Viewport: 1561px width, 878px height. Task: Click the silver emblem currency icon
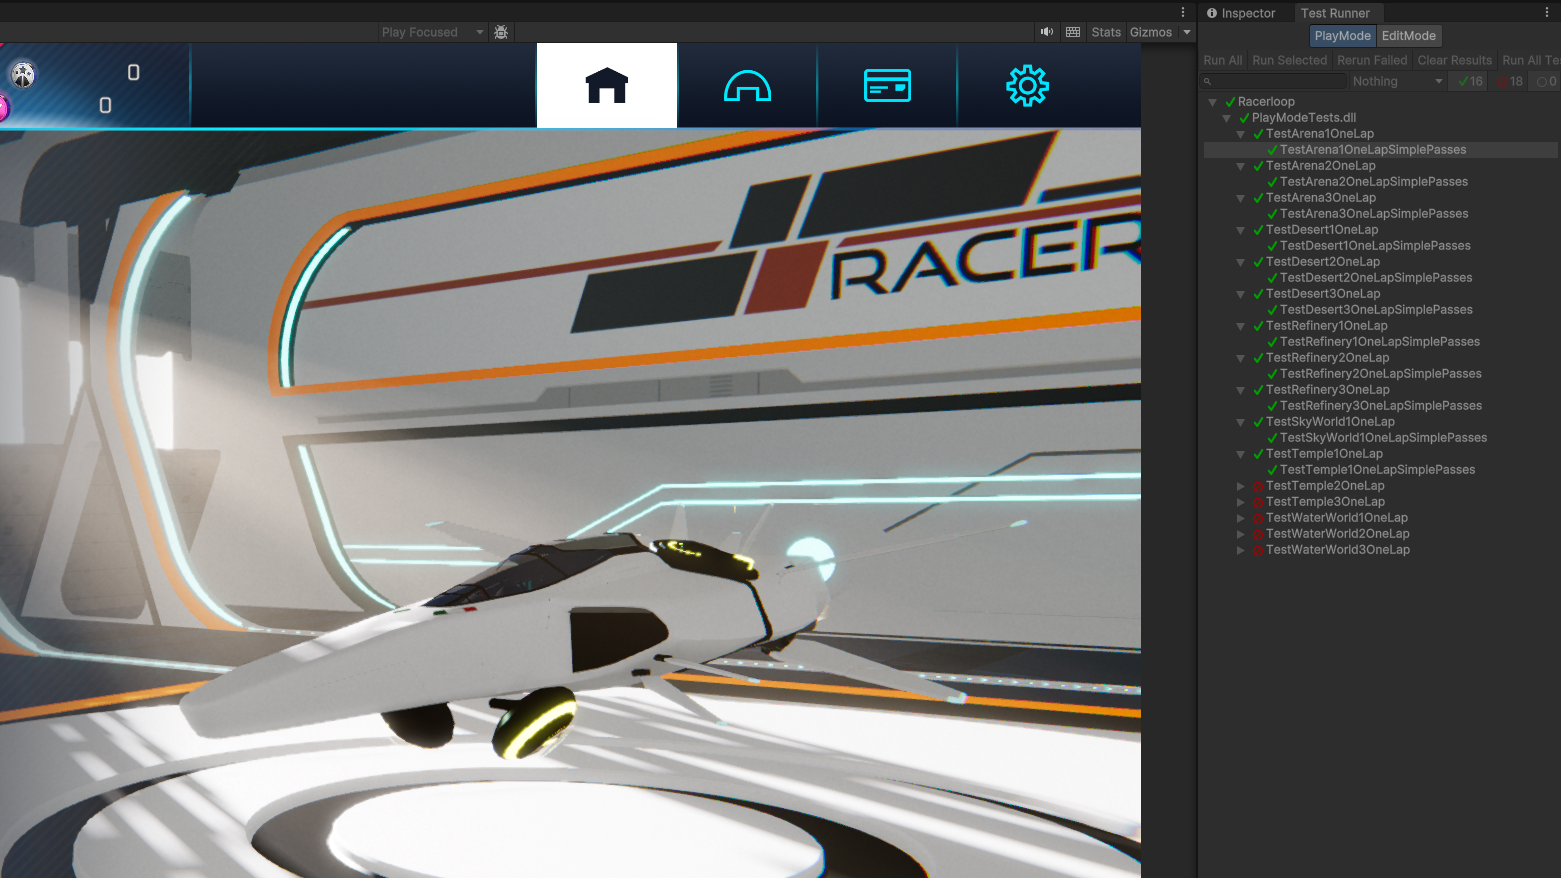(23, 74)
